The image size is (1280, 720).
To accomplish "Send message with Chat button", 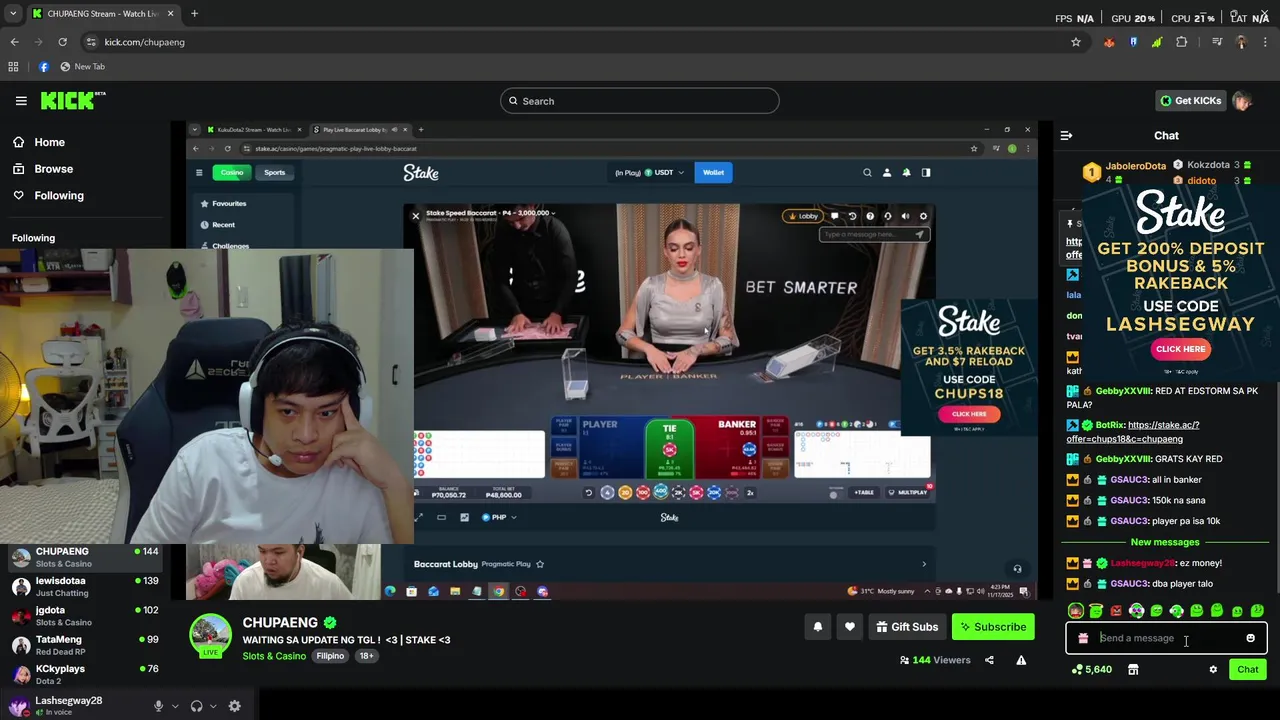I will 1247,670.
